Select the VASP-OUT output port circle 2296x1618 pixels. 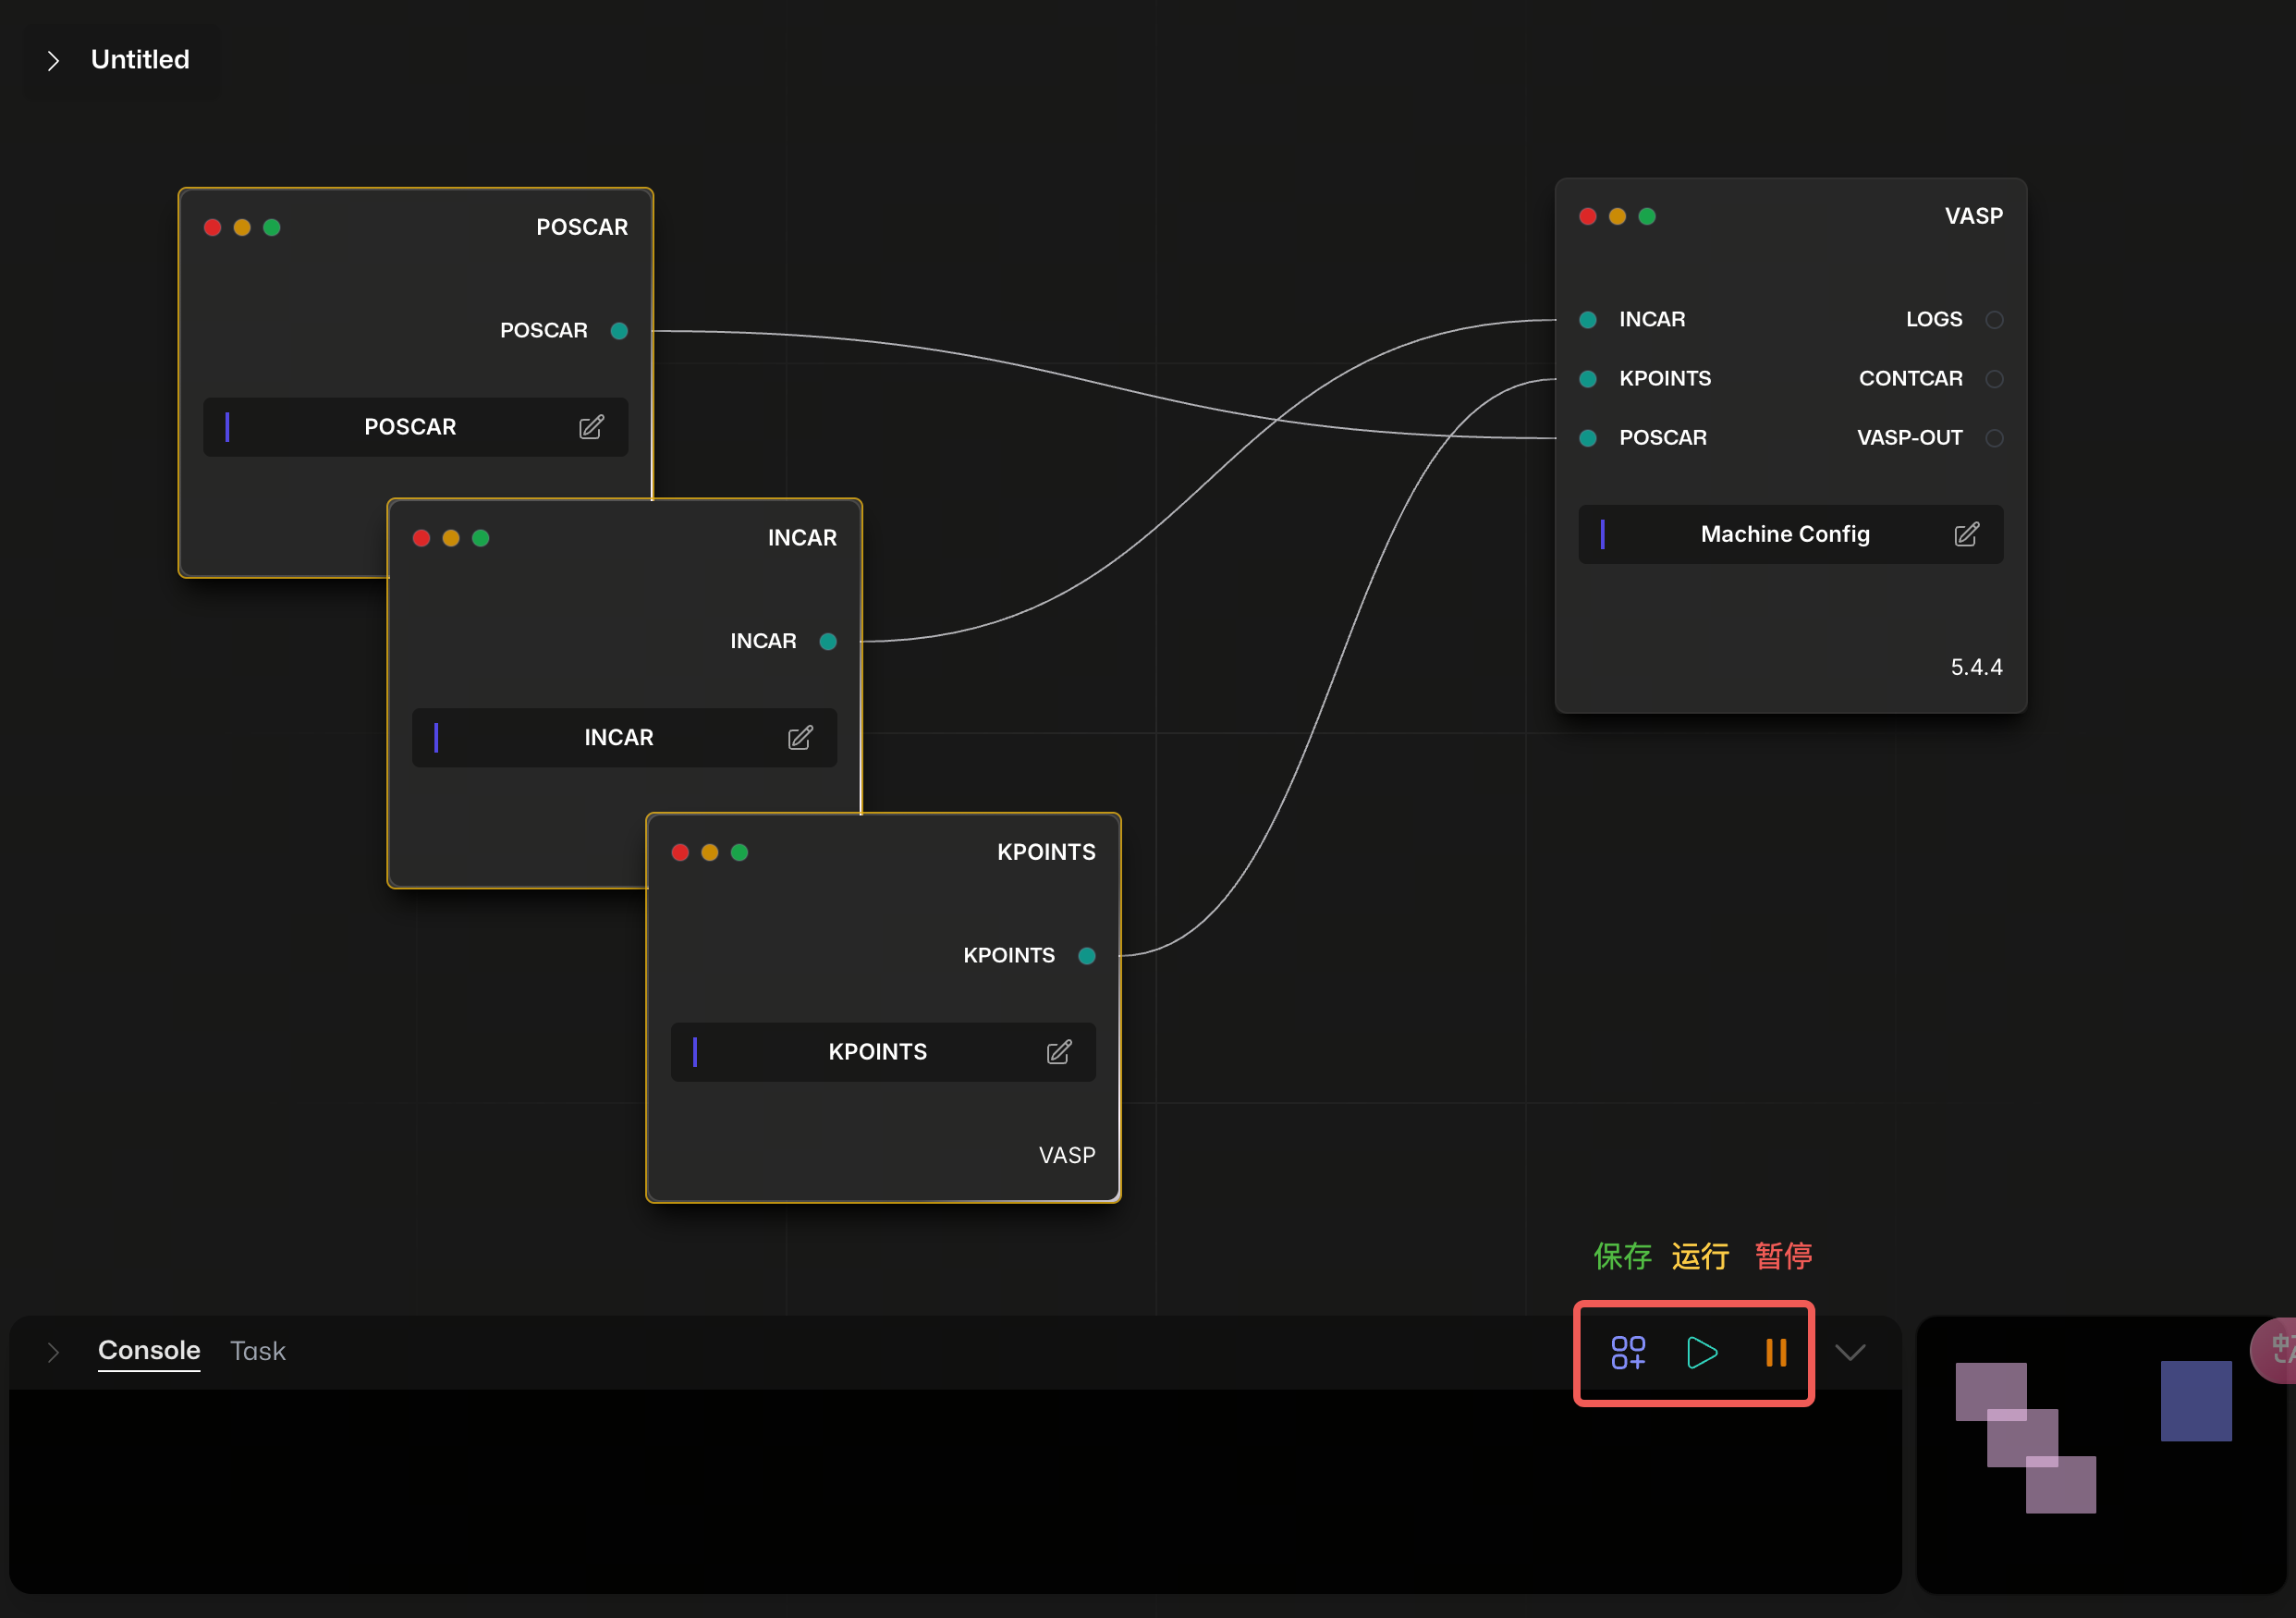pos(1994,438)
